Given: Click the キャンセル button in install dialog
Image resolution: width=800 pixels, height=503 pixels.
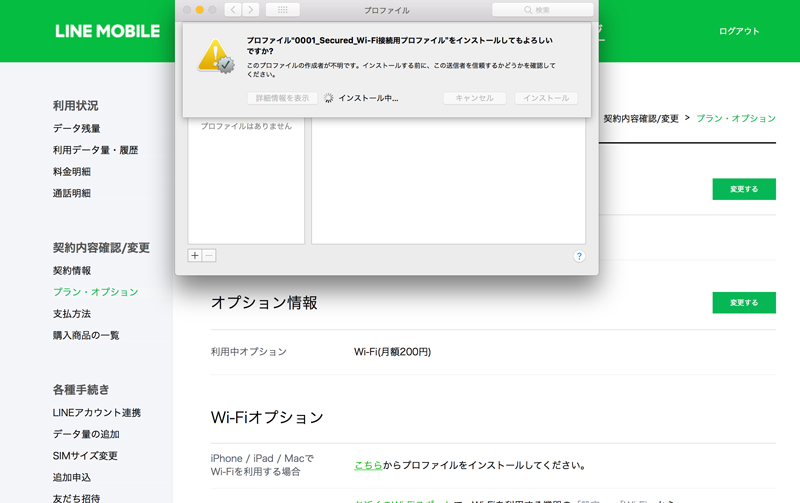Looking at the screenshot, I should [x=474, y=98].
